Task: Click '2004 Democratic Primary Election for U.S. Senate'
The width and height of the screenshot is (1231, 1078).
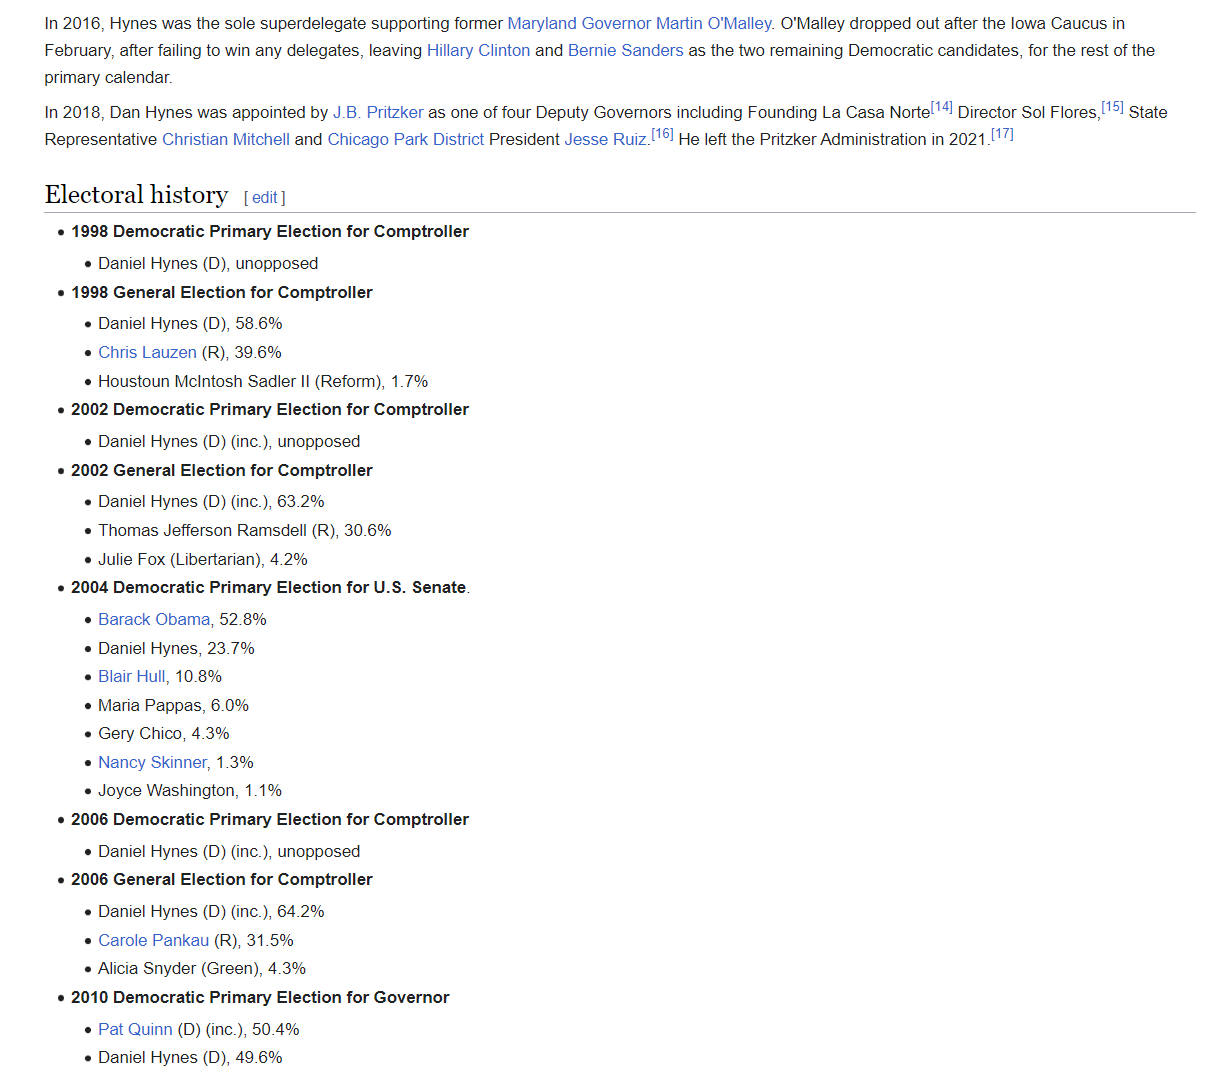Action: (269, 587)
